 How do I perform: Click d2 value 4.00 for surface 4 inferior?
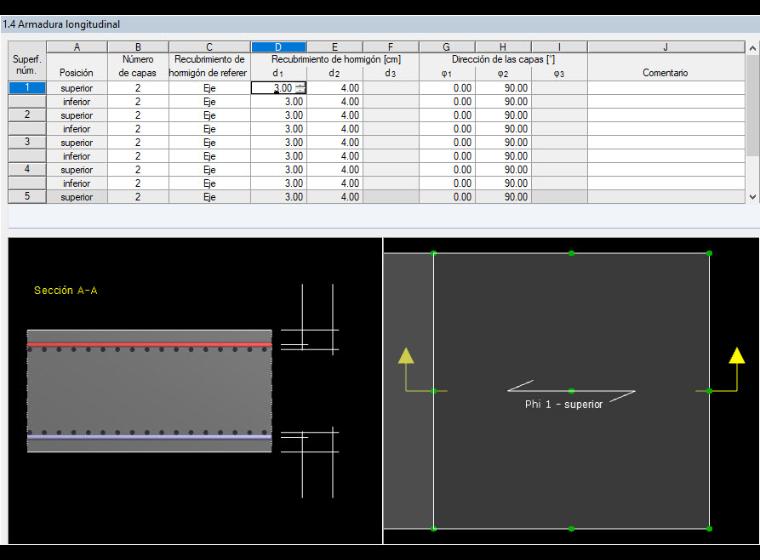[x=334, y=183]
